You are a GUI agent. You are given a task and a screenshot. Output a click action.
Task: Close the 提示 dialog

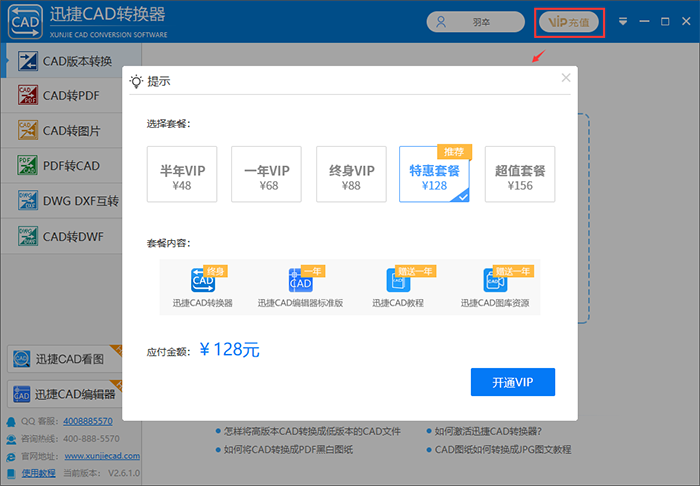click(x=566, y=78)
